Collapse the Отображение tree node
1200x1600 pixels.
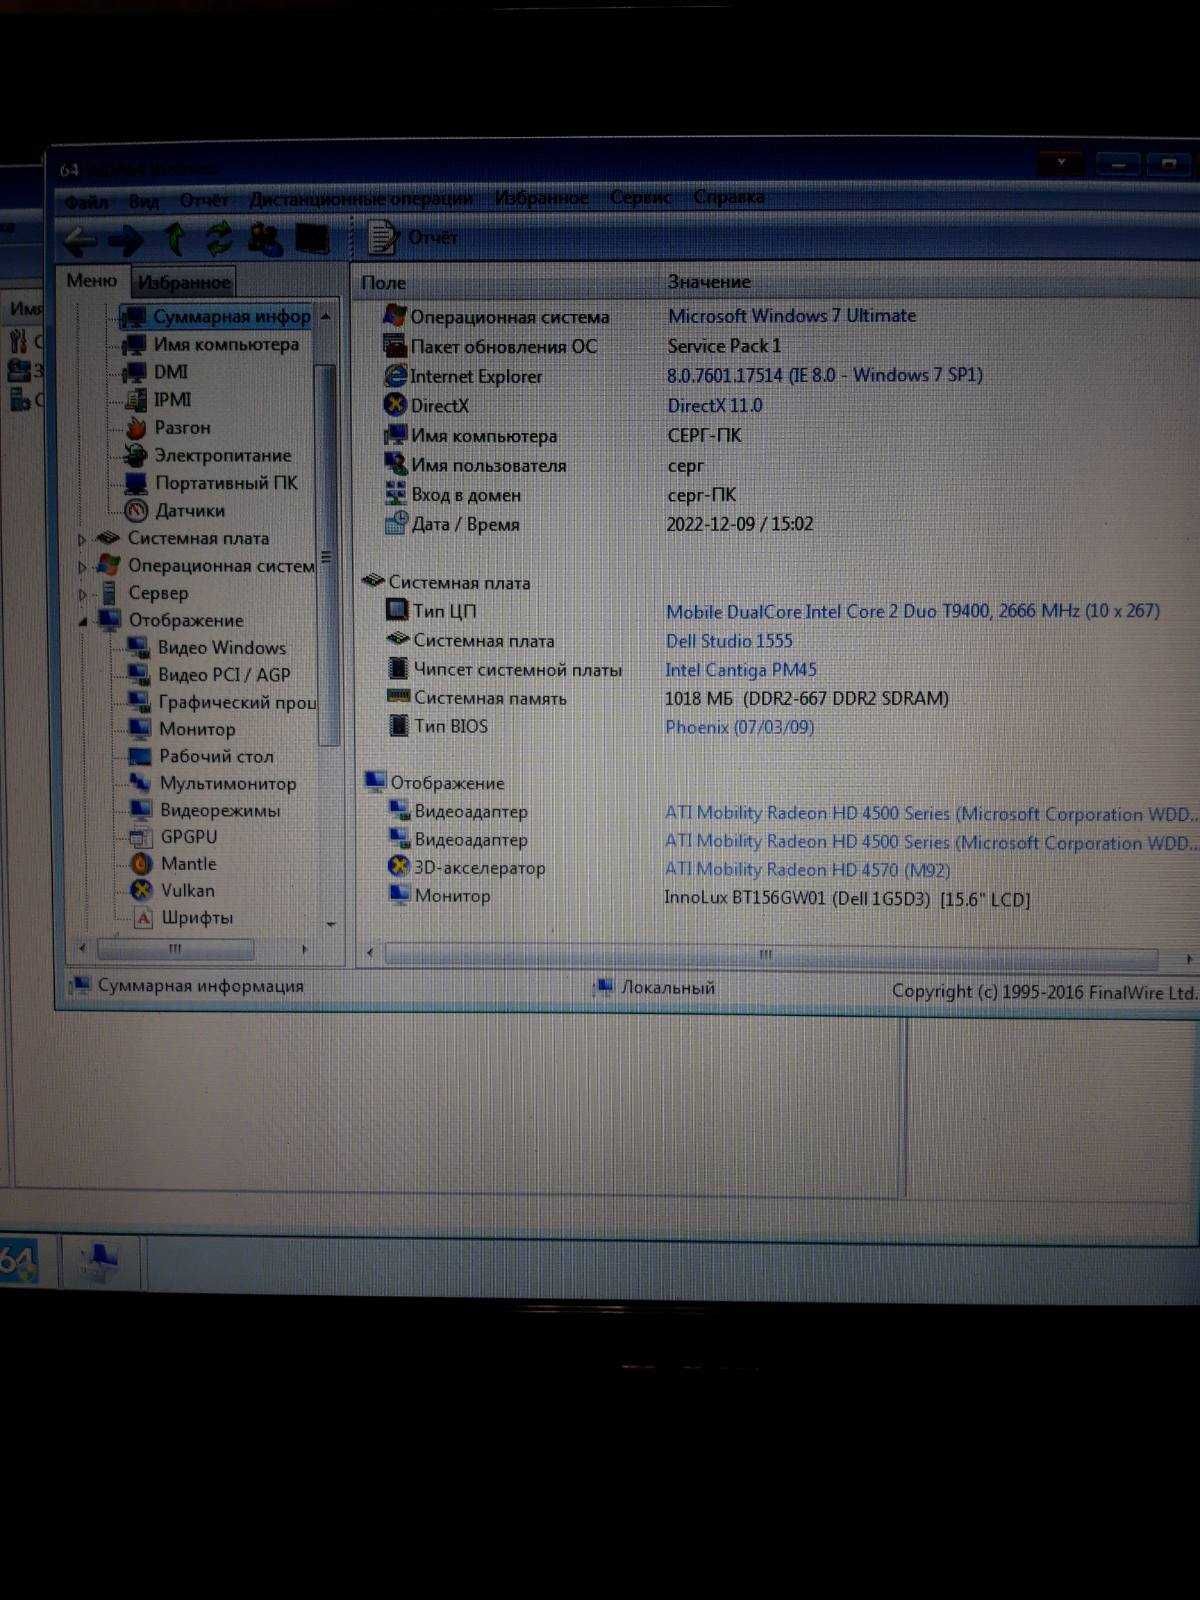tap(83, 621)
